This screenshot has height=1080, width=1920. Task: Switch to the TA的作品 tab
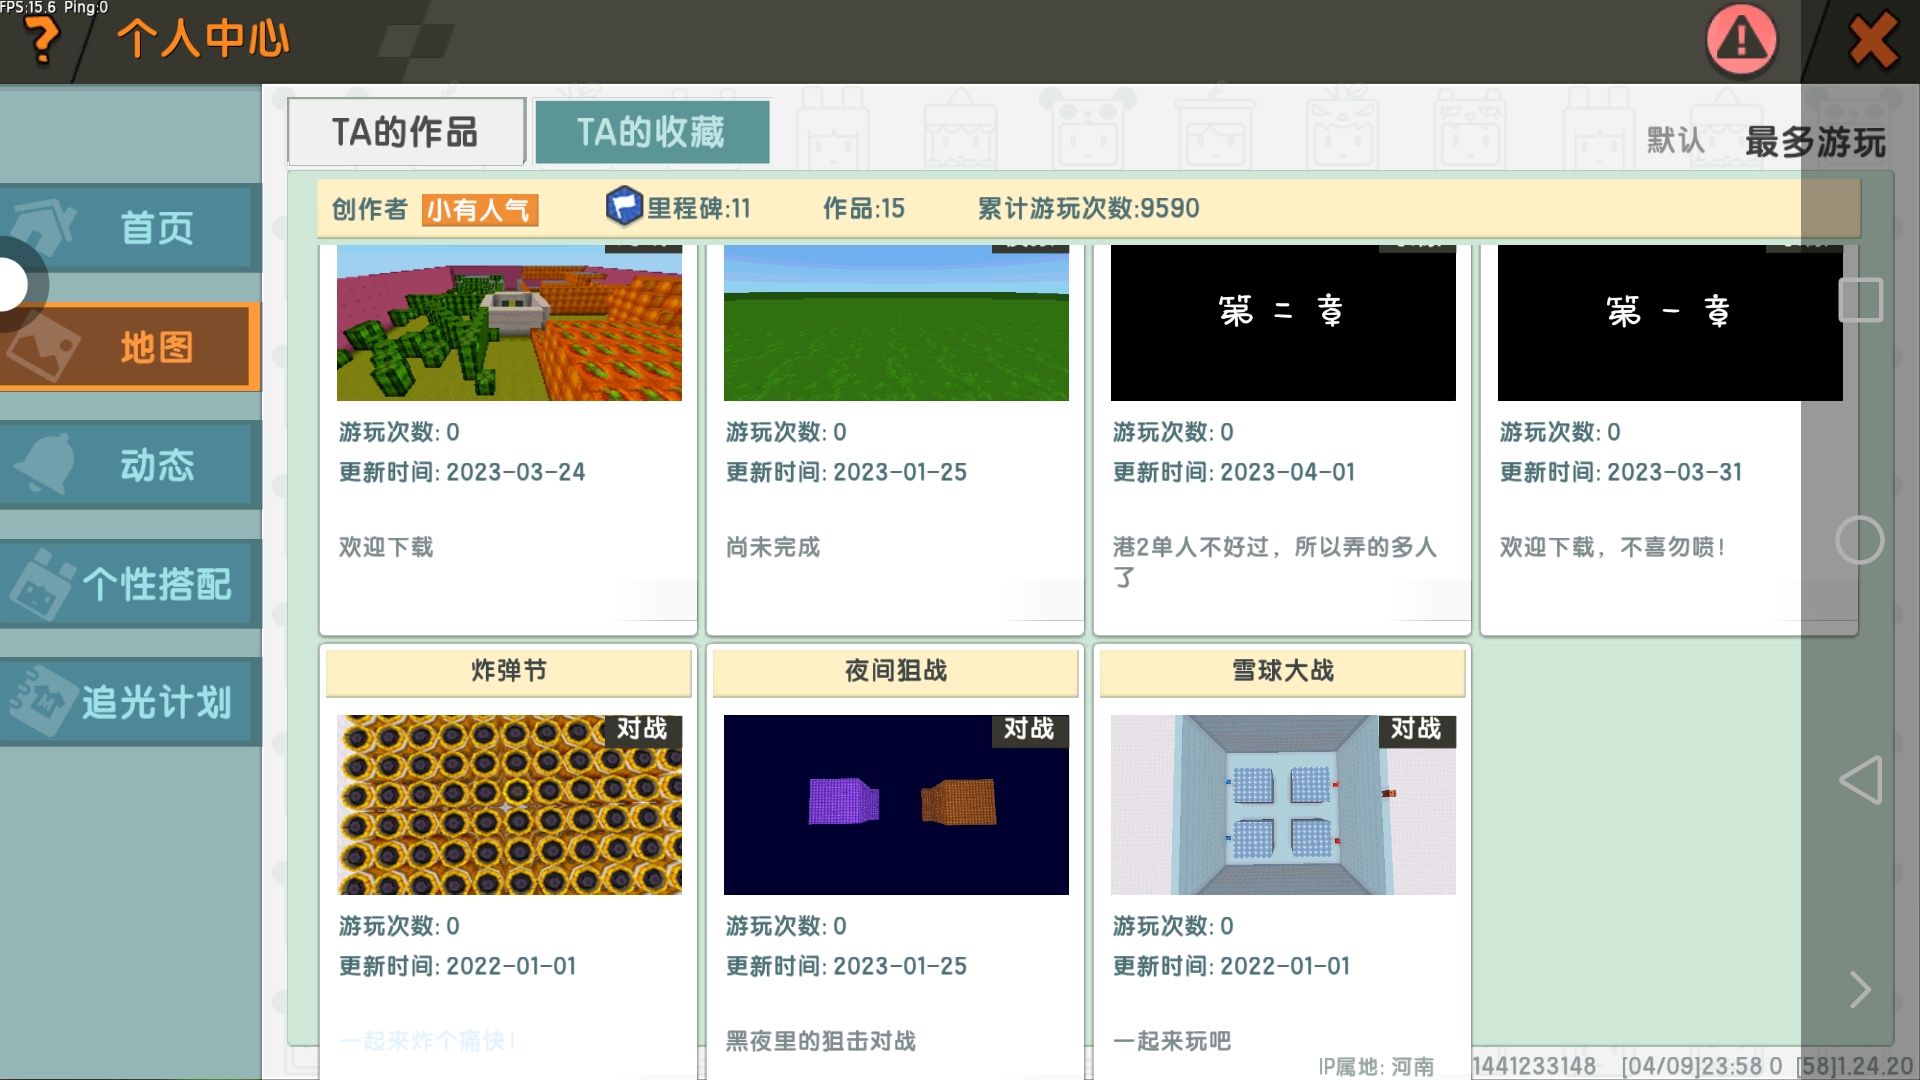405,132
